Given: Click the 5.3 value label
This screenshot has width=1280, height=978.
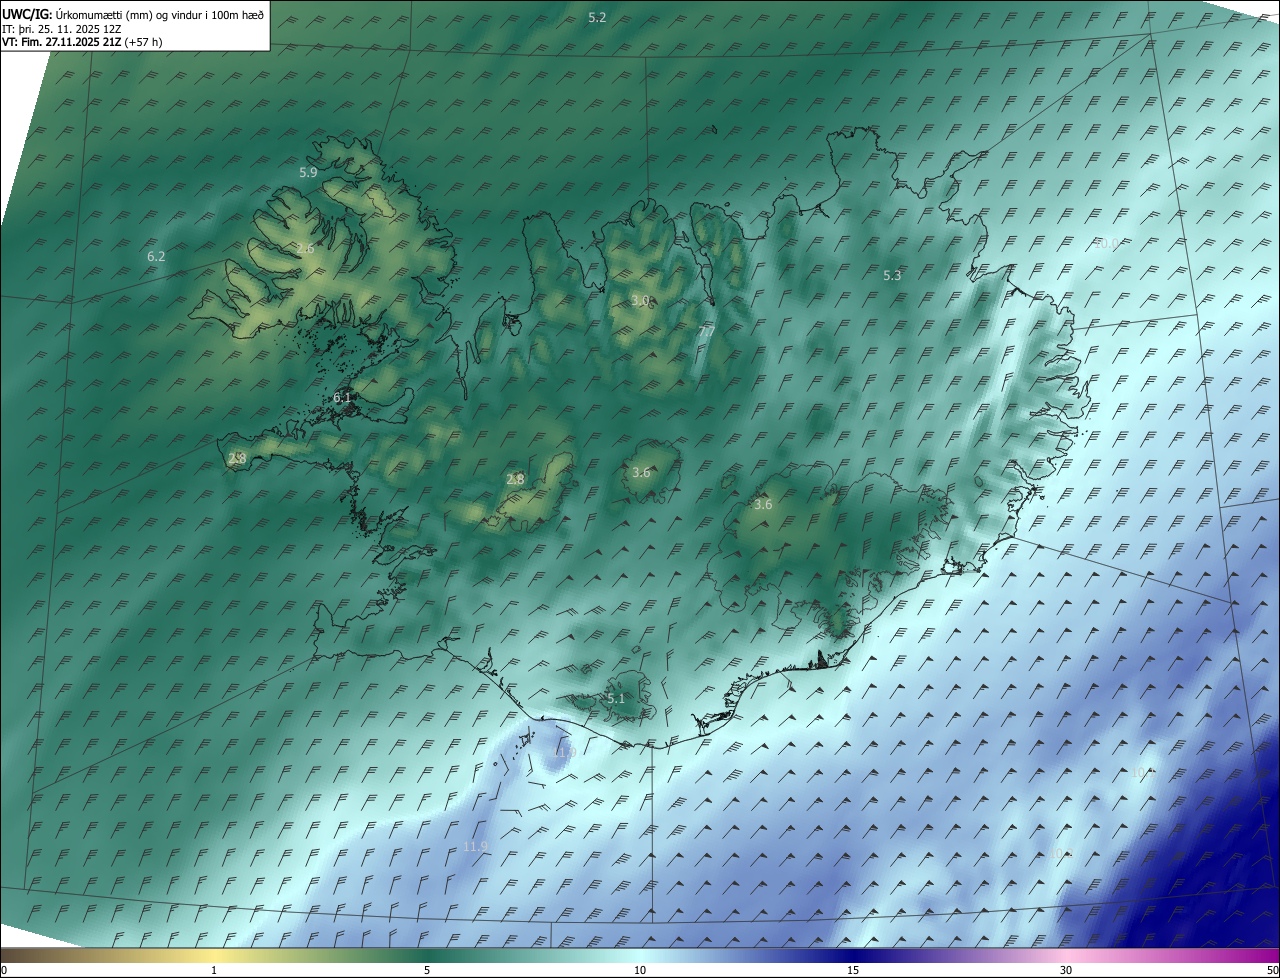Looking at the screenshot, I should coord(893,275).
